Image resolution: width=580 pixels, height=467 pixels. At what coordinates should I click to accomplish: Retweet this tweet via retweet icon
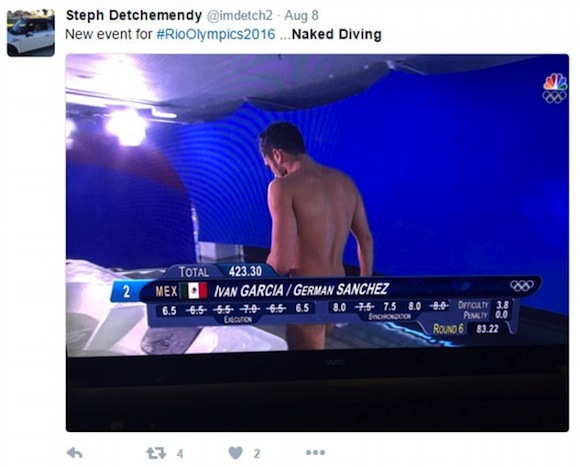(156, 453)
